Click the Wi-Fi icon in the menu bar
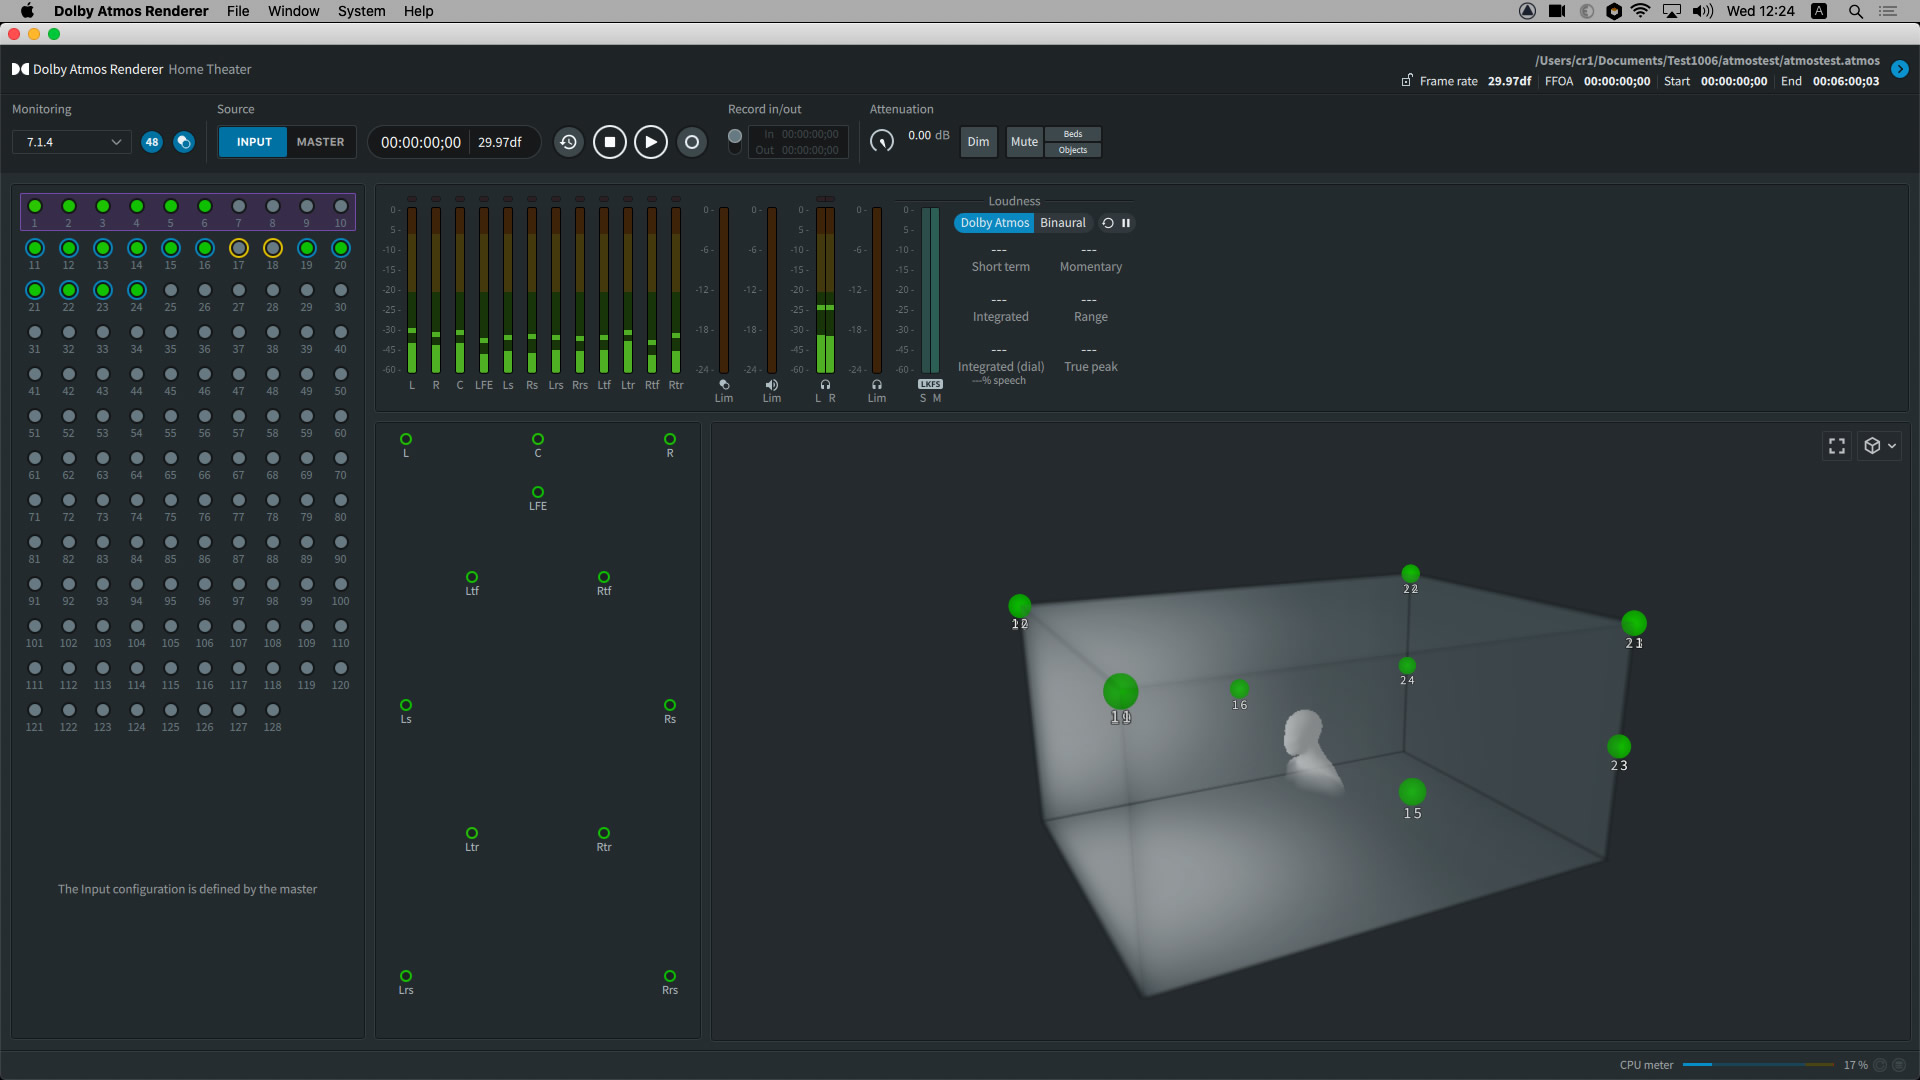 click(x=1641, y=11)
